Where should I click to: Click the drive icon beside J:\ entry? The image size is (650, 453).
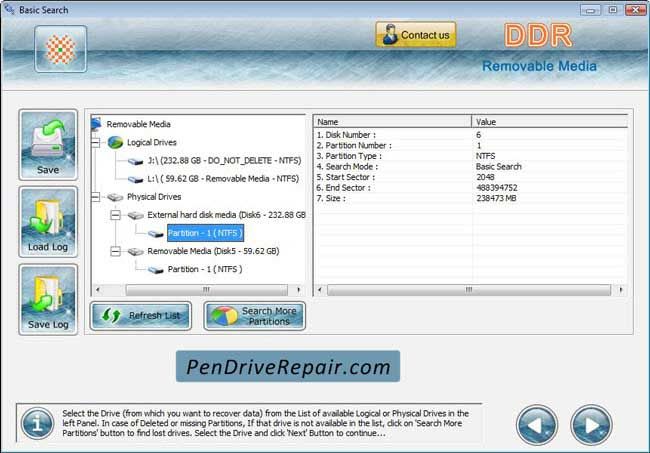136,161
